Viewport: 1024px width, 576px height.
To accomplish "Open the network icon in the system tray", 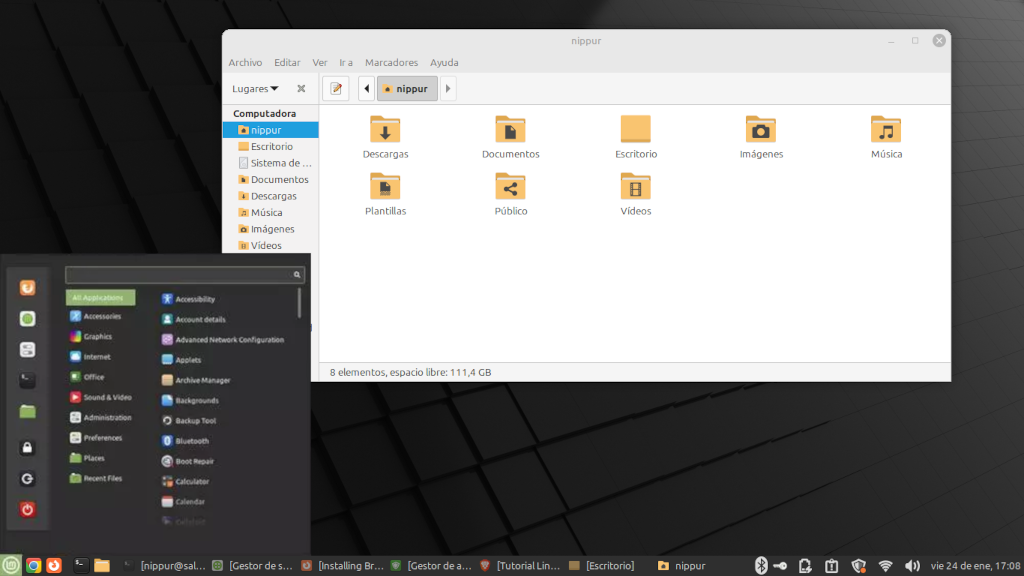I will (x=886, y=564).
